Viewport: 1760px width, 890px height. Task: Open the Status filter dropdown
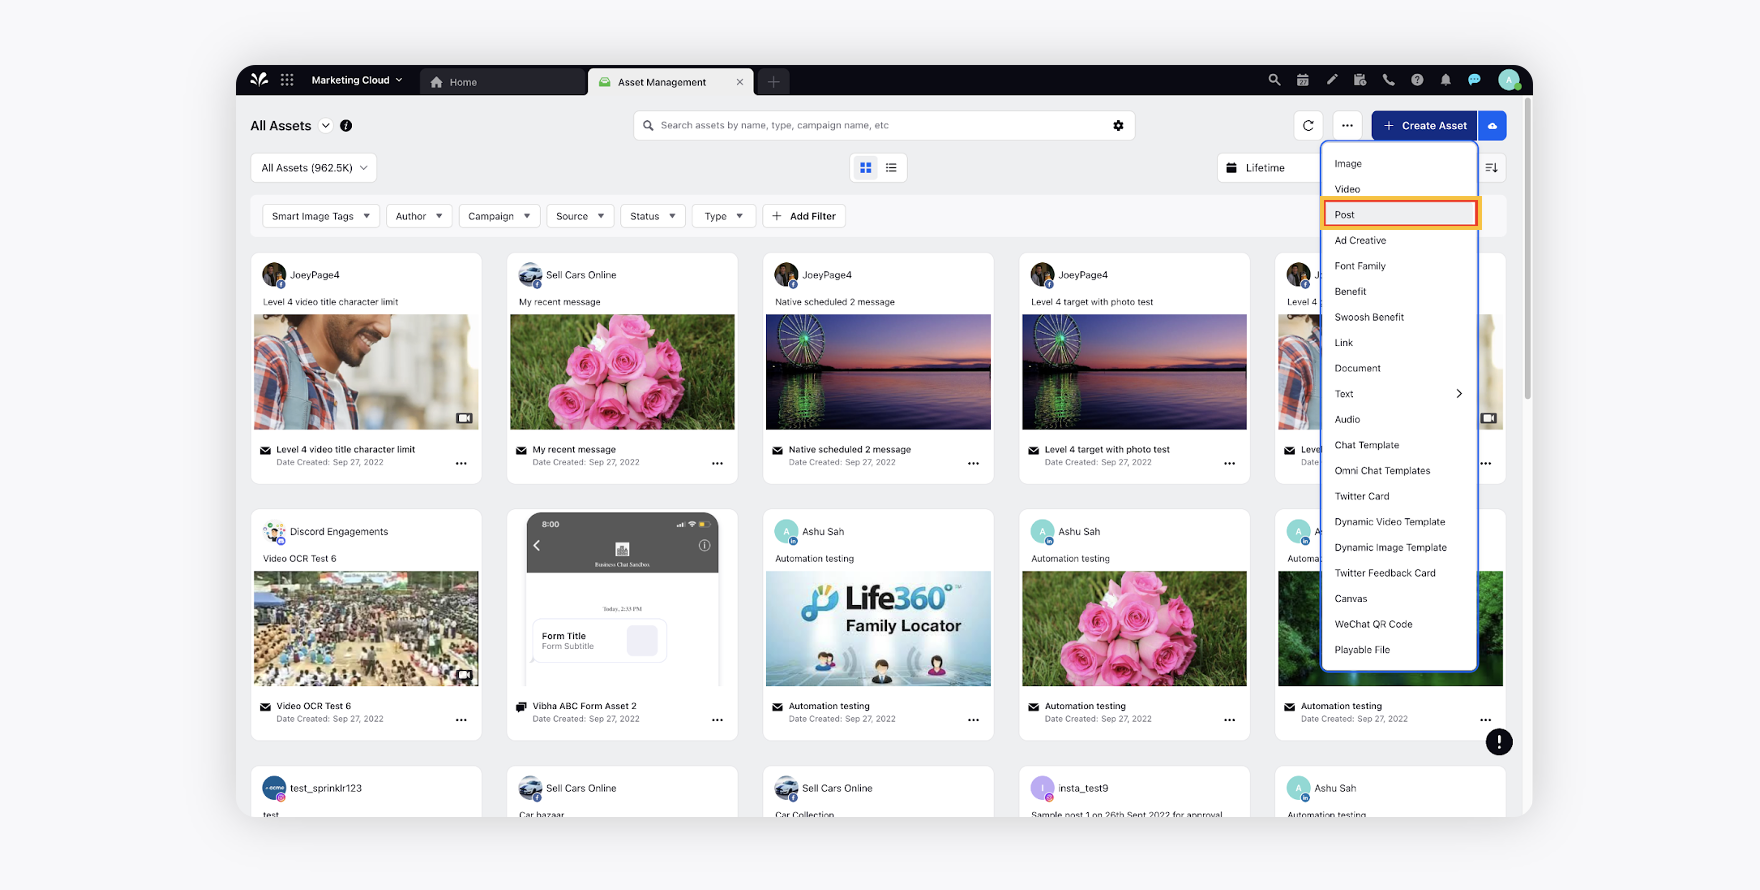[653, 216]
